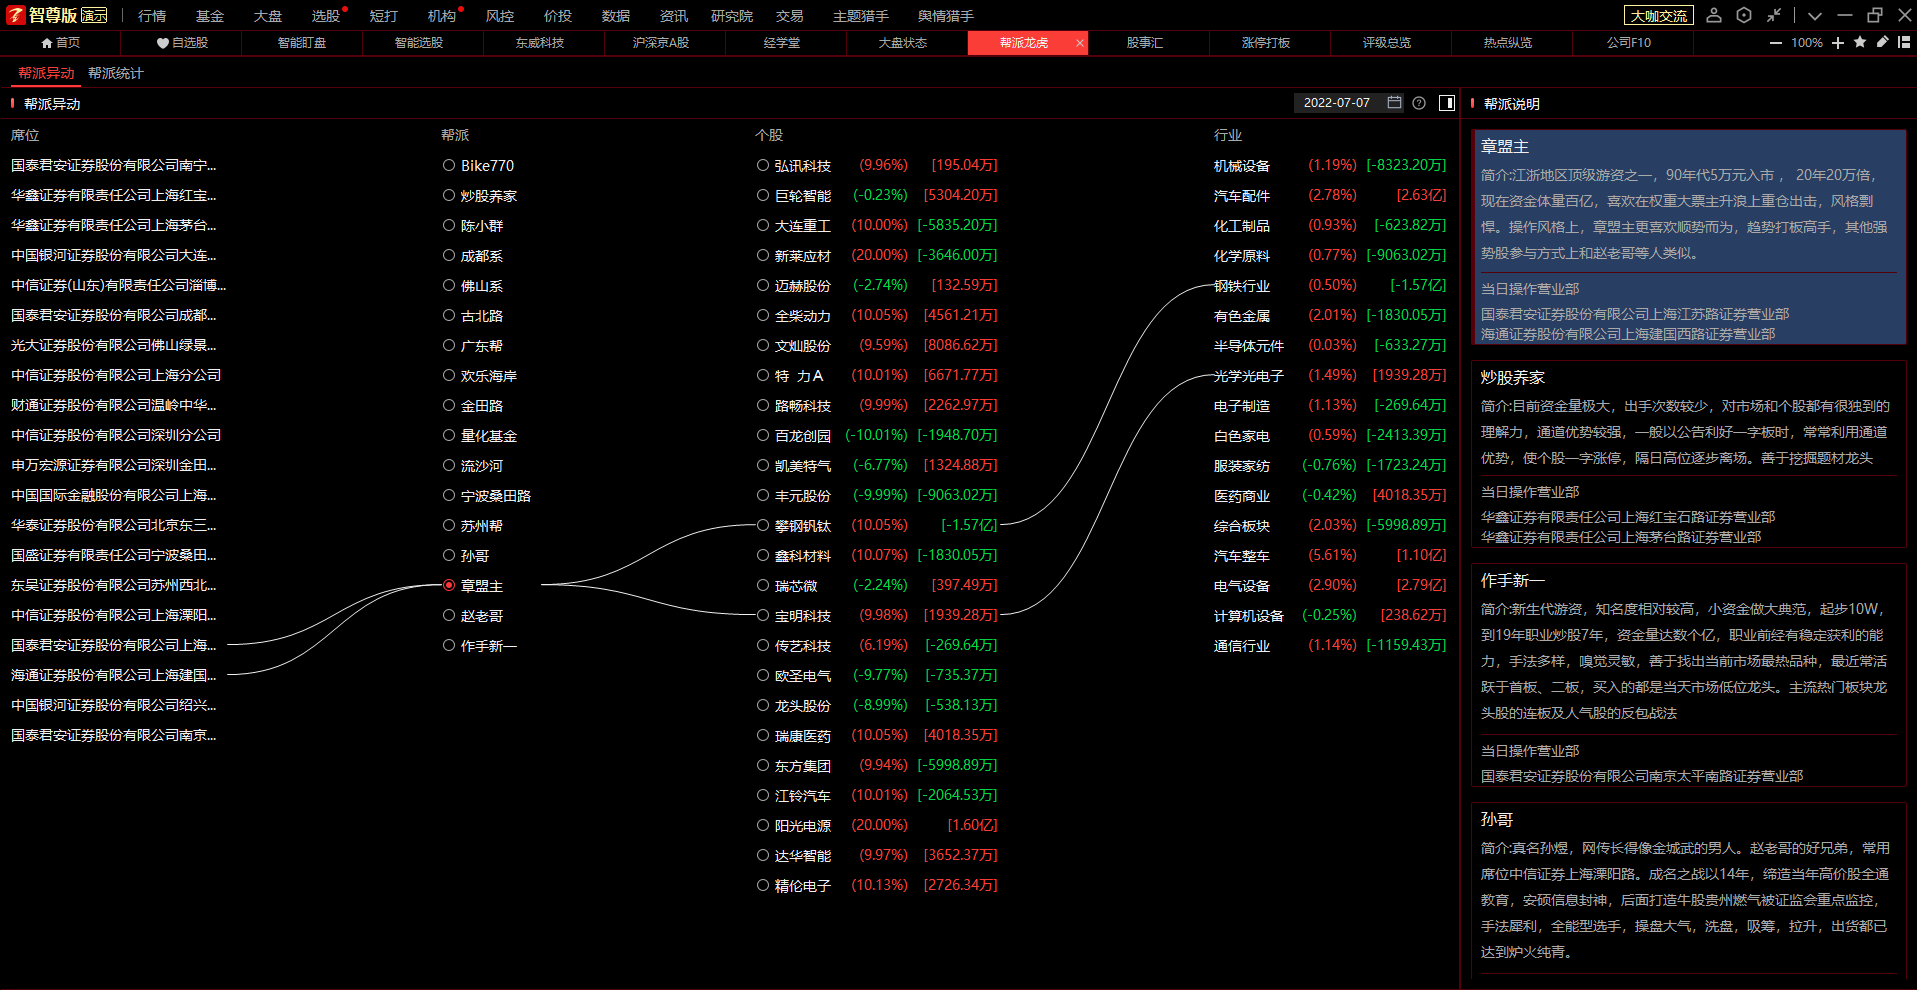Image resolution: width=1917 pixels, height=990 pixels.
Task: Click the 大咖交流 button
Action: click(x=1659, y=15)
